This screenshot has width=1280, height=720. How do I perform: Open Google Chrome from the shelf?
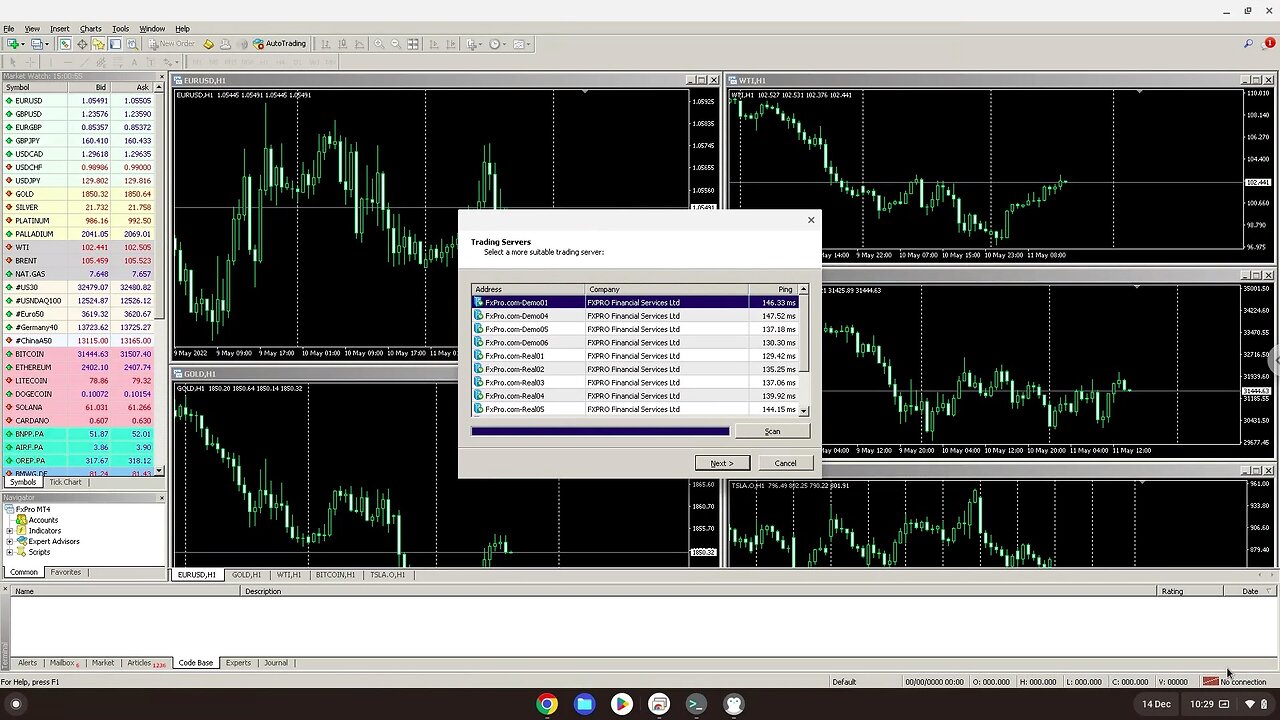click(x=546, y=704)
